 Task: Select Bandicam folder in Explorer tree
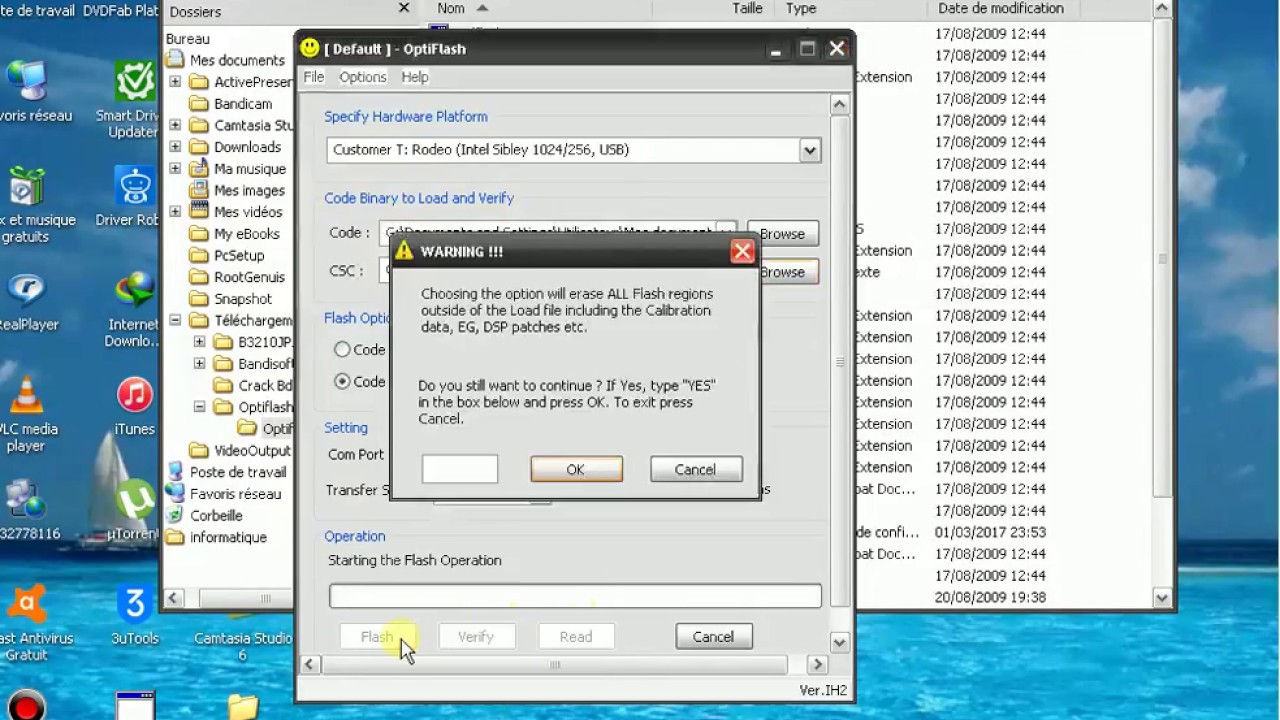(x=243, y=104)
